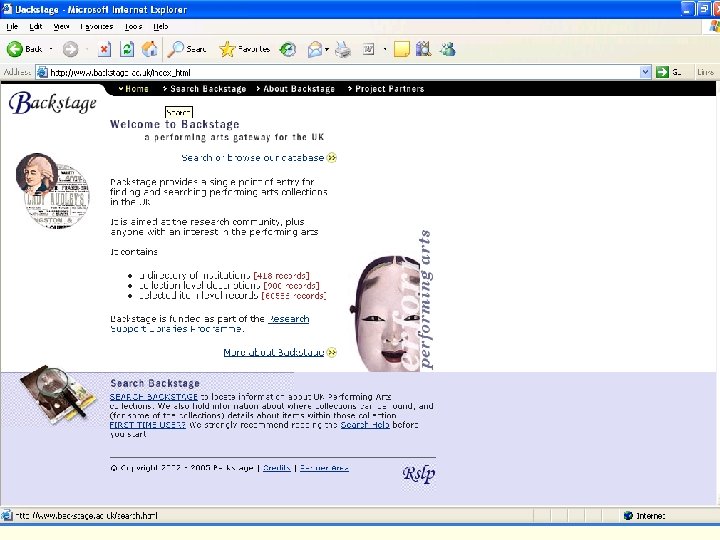720x540 pixels.
Task: Click the Links toolbar label
Action: (705, 72)
